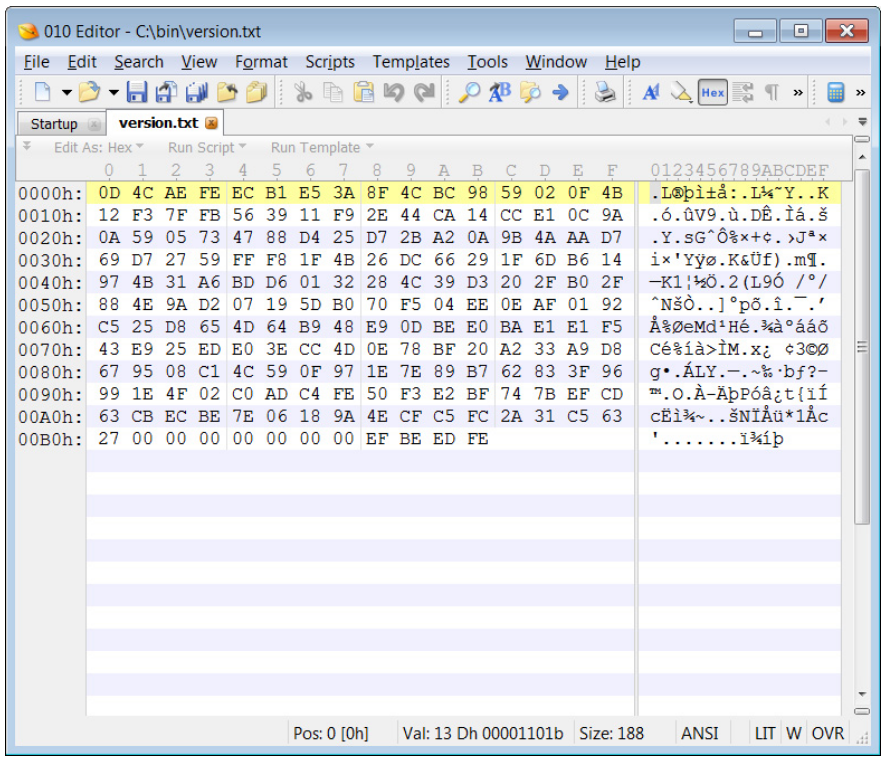Open the View menu
This screenshot has width=888, height=759.
[199, 61]
